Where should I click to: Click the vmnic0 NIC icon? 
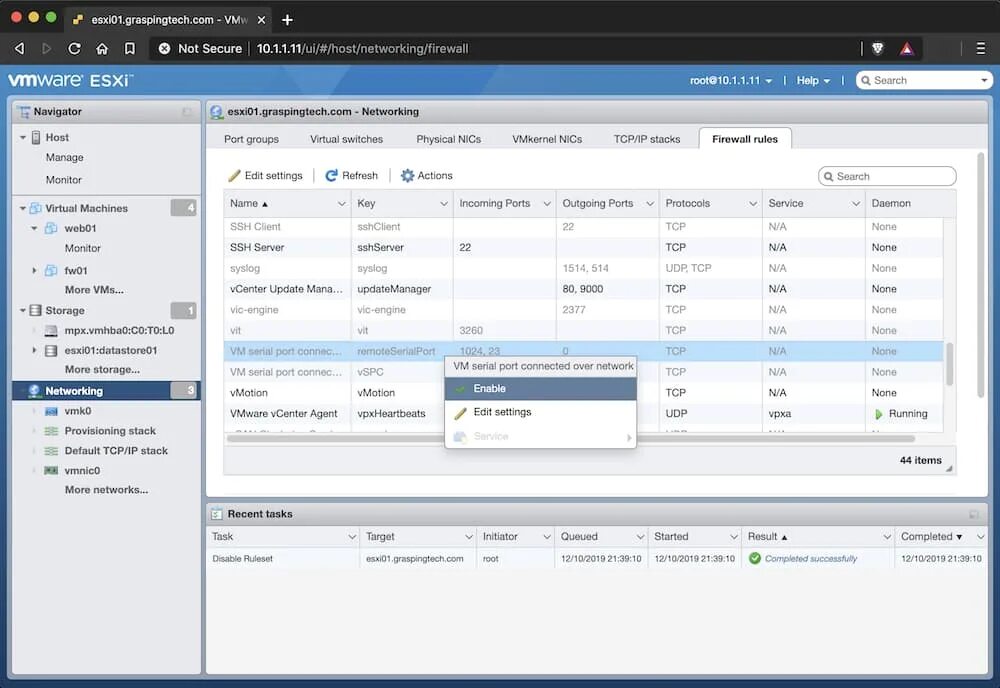coord(51,471)
